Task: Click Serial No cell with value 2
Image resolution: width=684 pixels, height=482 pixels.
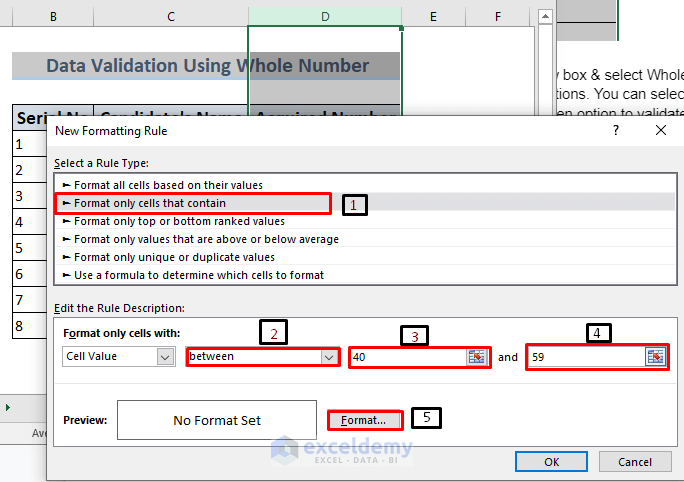Action: click(30, 170)
